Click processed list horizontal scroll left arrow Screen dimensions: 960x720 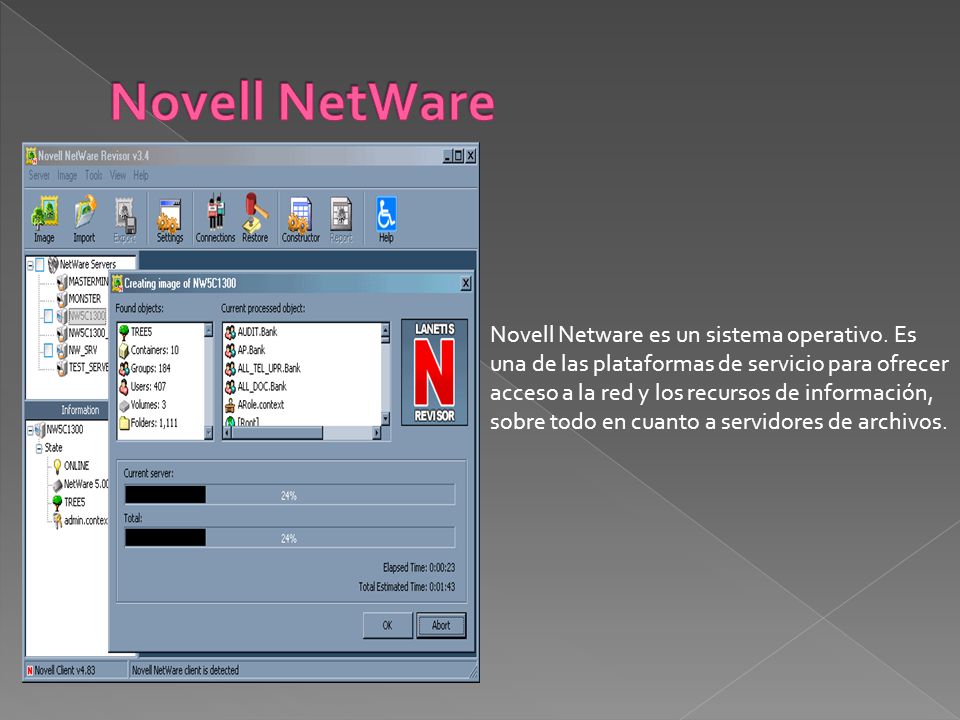point(227,433)
